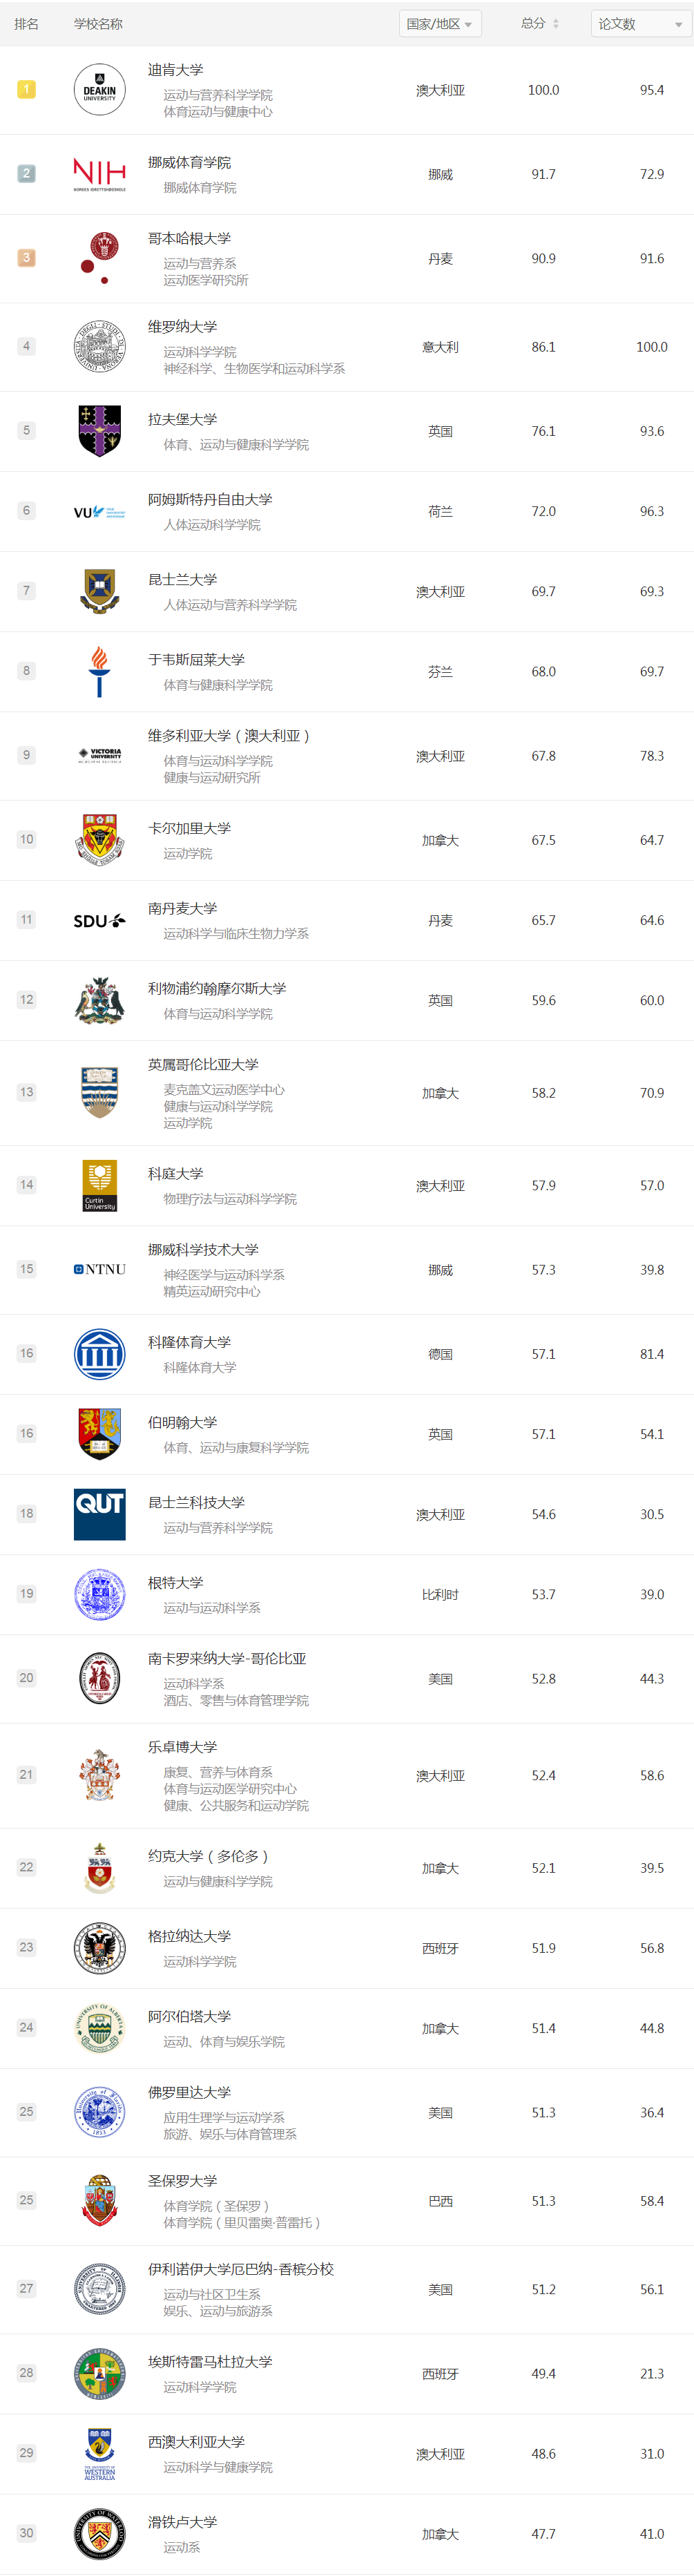Click the VU 阿姆斯特丹自由大学 logo
The height and width of the screenshot is (2576, 694).
coord(100,512)
